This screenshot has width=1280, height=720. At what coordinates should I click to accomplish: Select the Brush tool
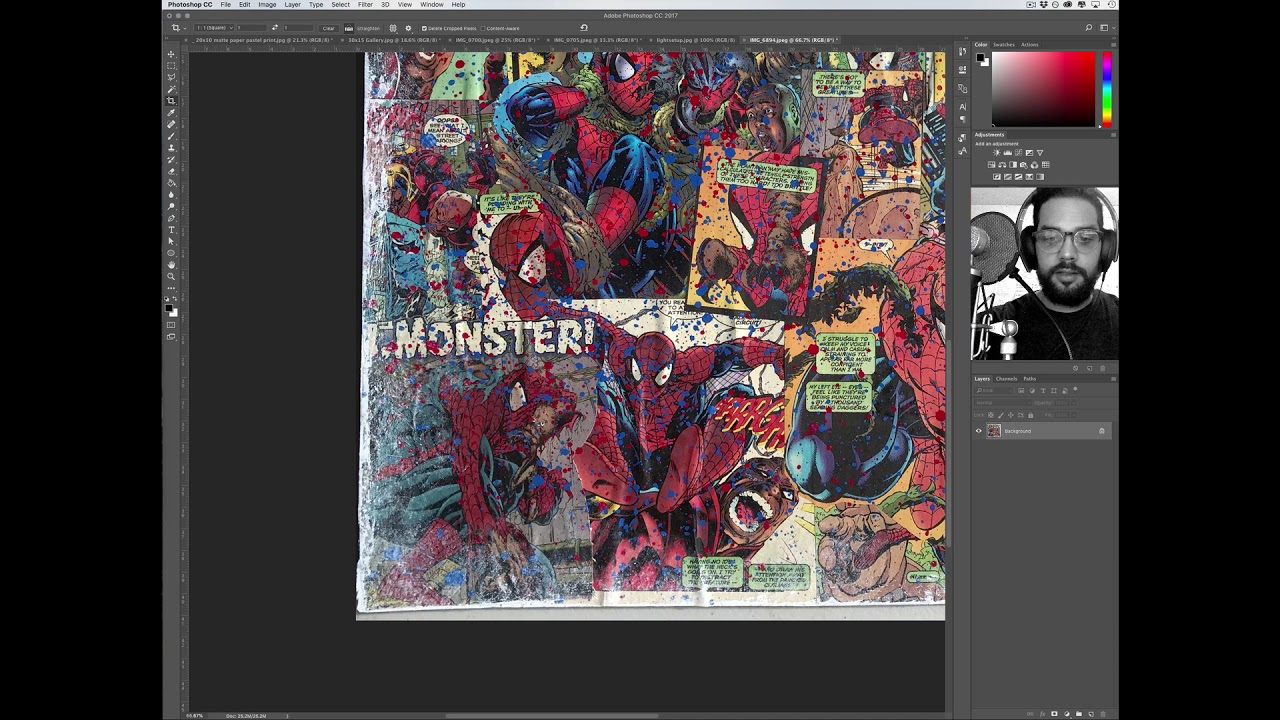[x=171, y=135]
